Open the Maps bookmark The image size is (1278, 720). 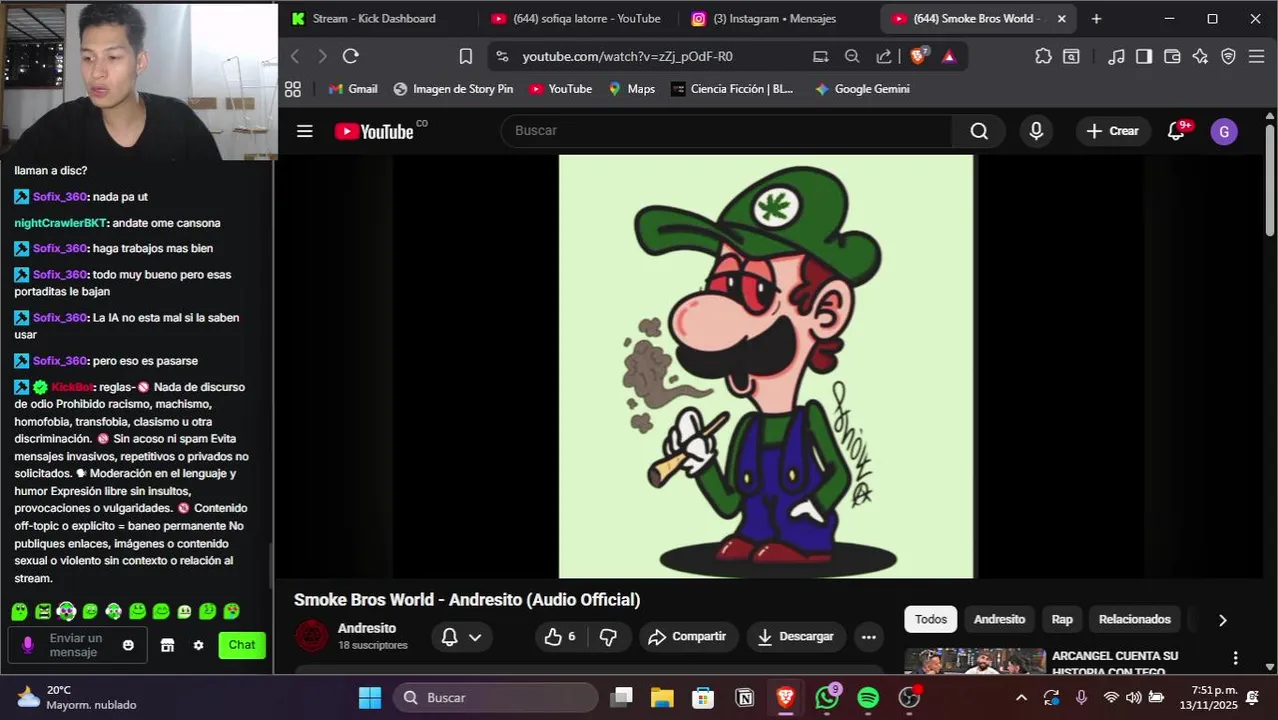[632, 89]
